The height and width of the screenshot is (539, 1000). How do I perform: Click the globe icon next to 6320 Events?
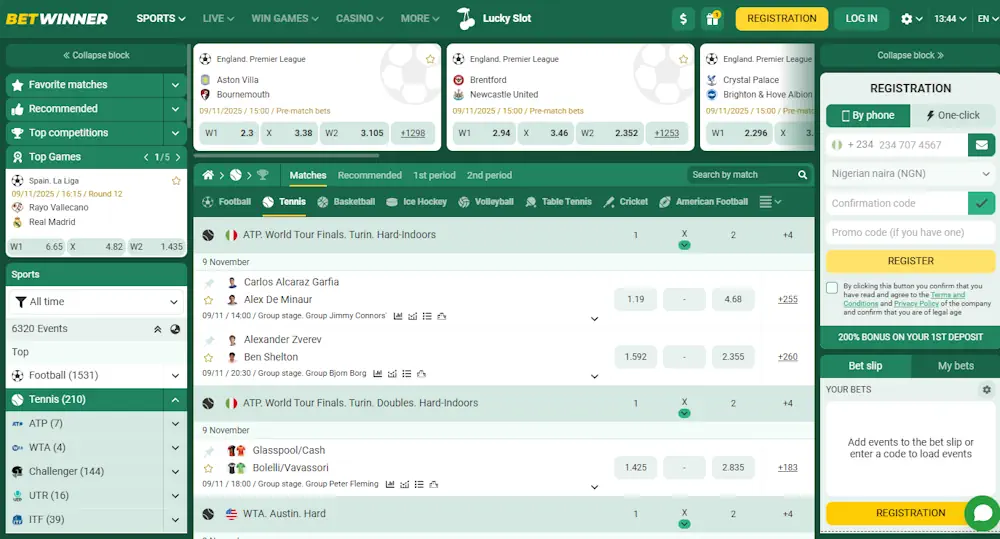pos(175,329)
